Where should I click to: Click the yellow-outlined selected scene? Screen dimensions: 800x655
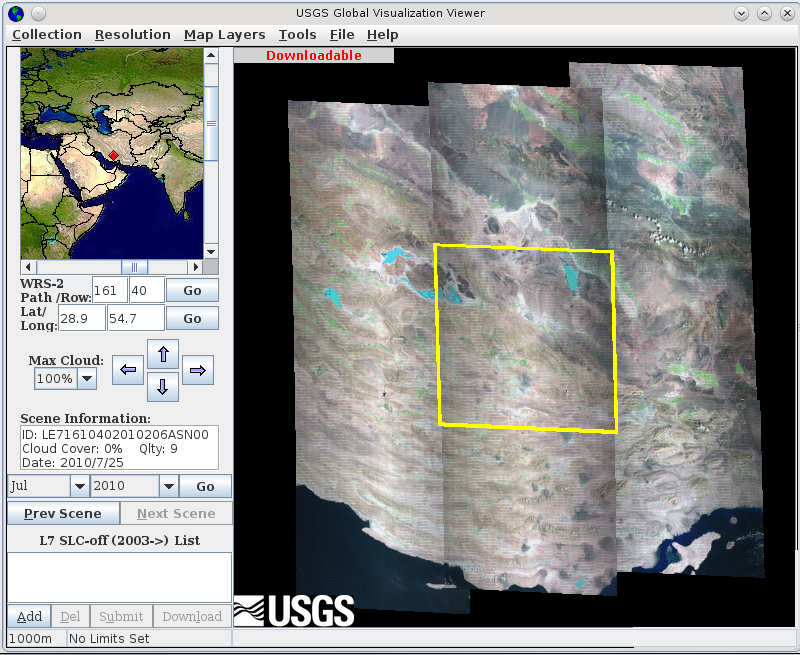526,339
